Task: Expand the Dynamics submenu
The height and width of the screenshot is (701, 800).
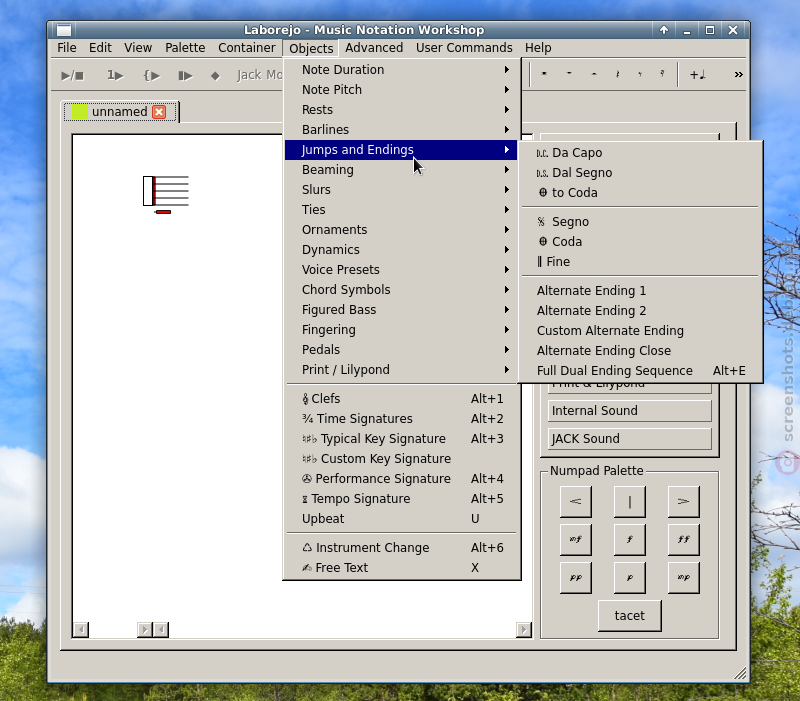Action: 402,249
